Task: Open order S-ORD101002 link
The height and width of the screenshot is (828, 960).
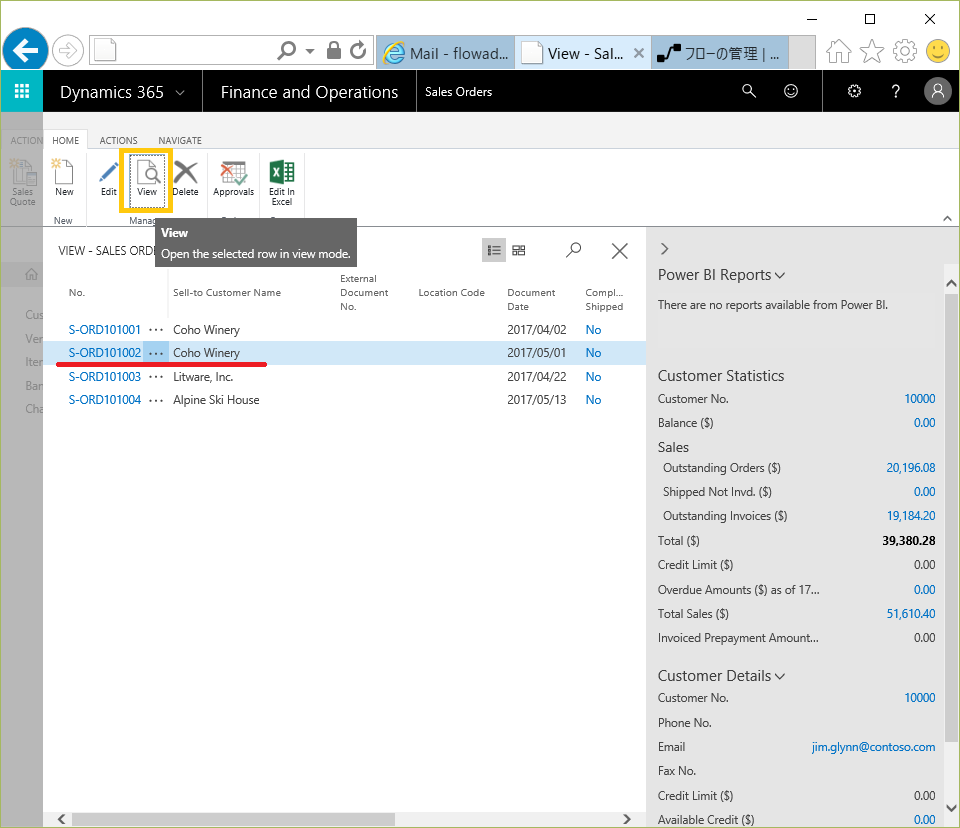Action: 105,353
